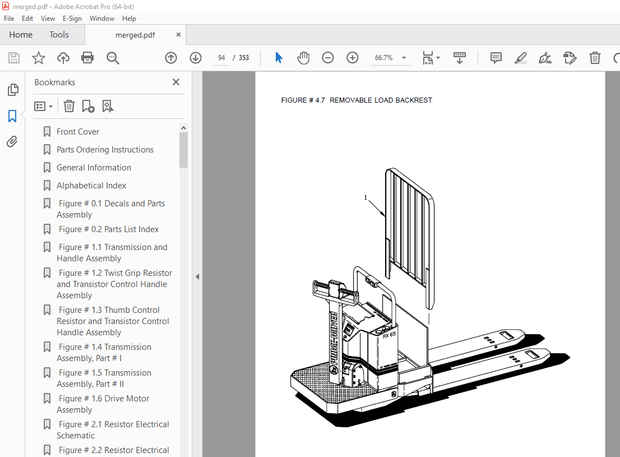Open the Attachments paperclip panel

12,142
